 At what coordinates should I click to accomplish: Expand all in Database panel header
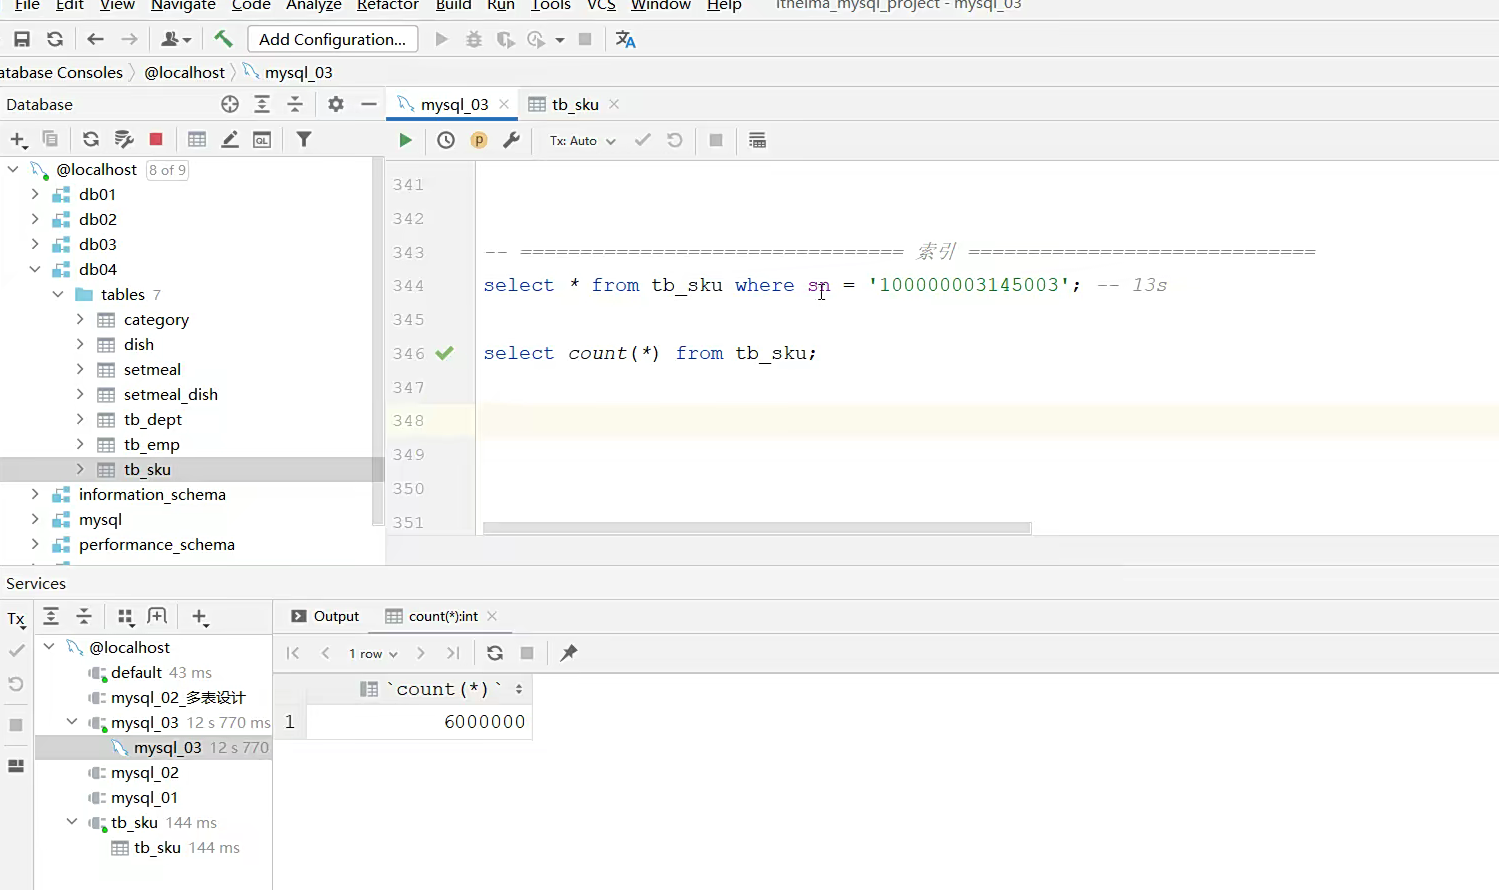pyautogui.click(x=262, y=104)
